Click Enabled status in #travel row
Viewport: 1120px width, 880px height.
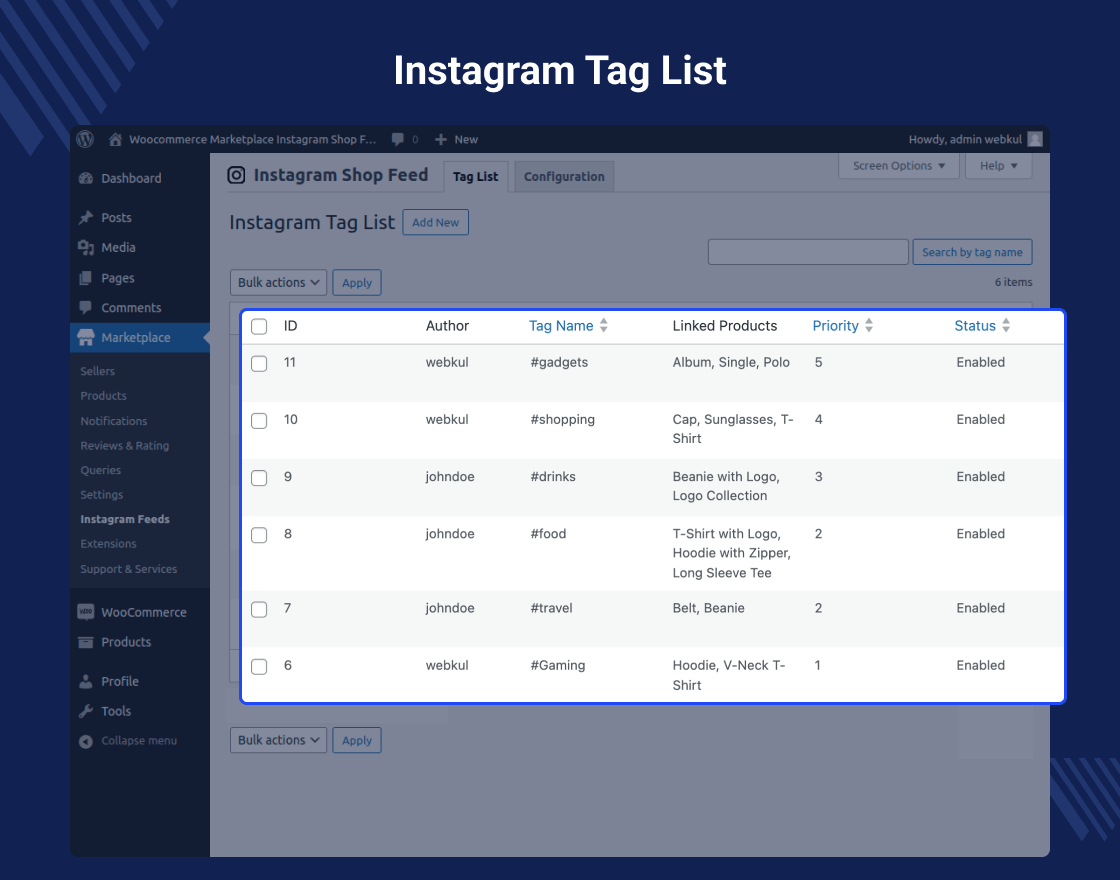tap(981, 608)
